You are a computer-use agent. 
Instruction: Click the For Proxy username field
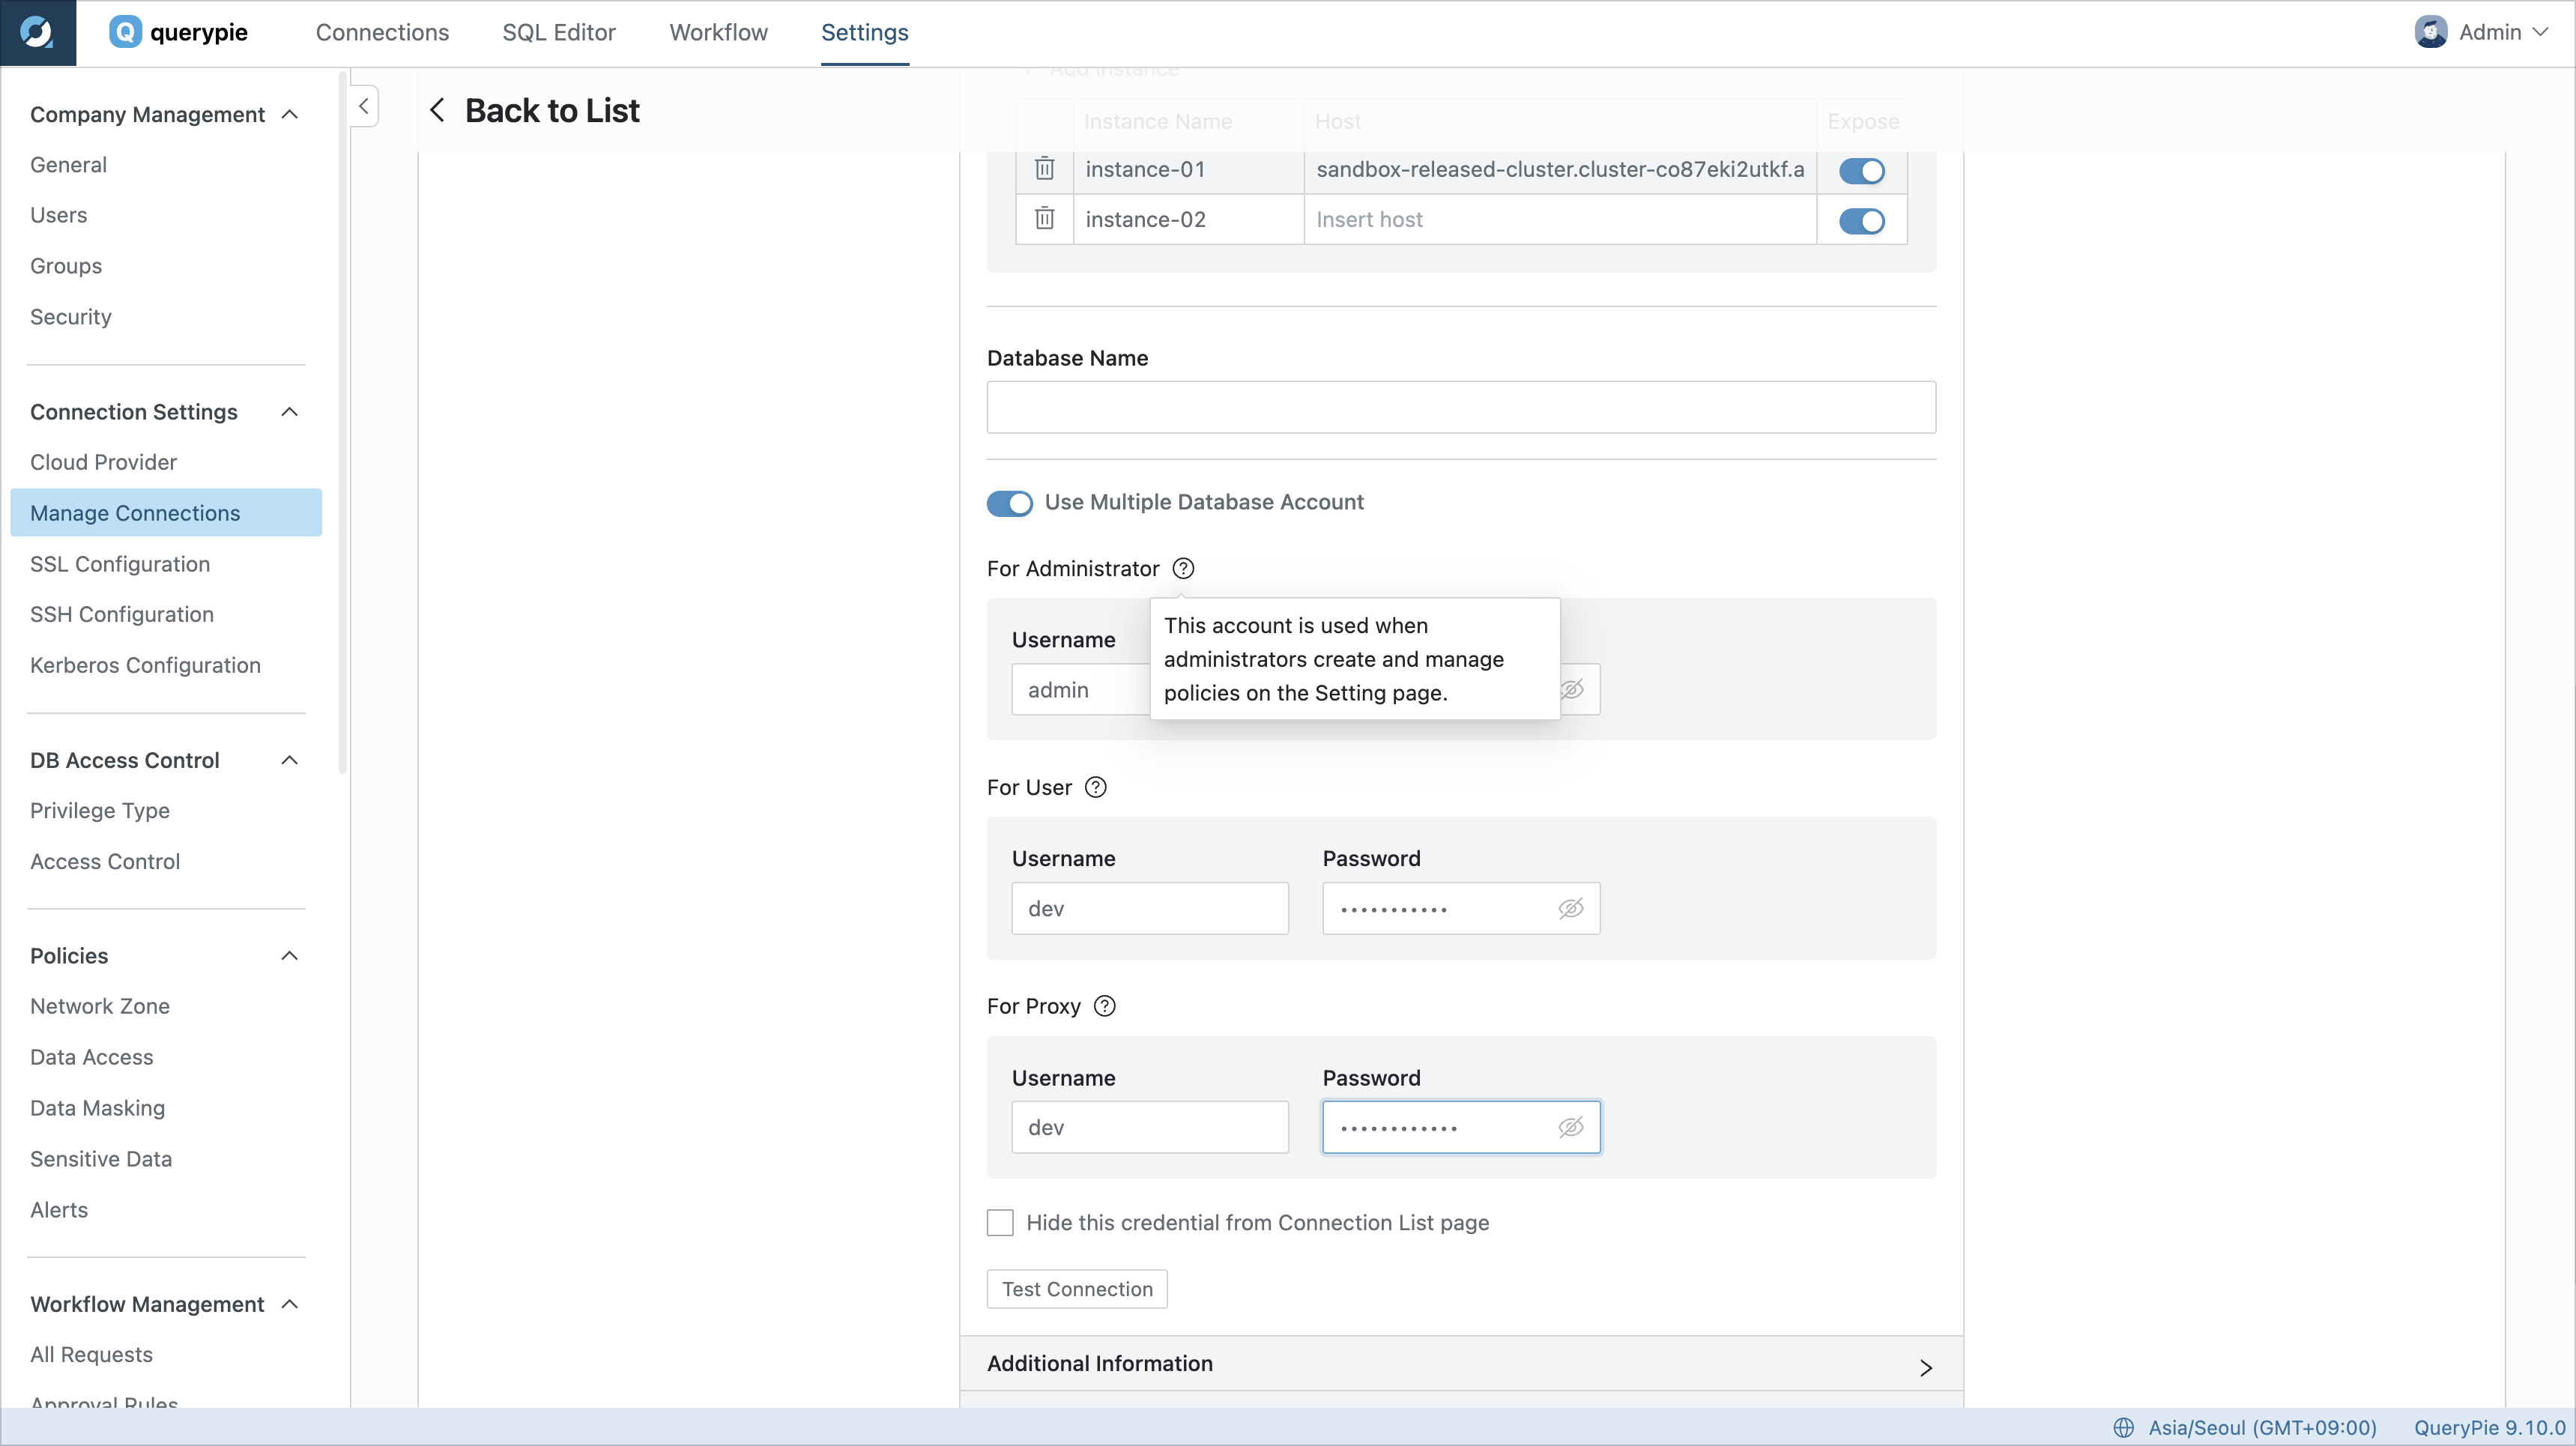coord(1150,1127)
